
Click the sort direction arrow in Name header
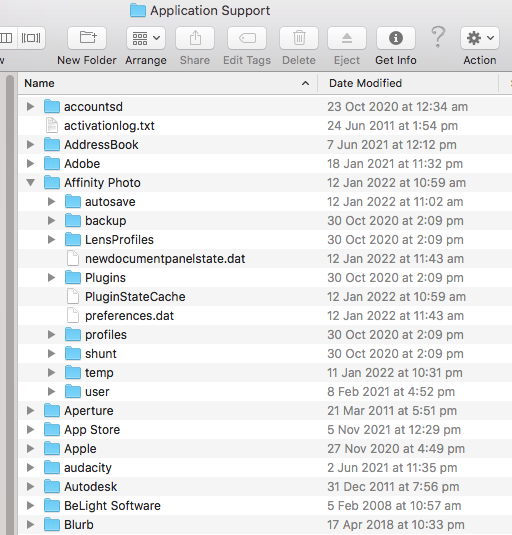pos(306,83)
